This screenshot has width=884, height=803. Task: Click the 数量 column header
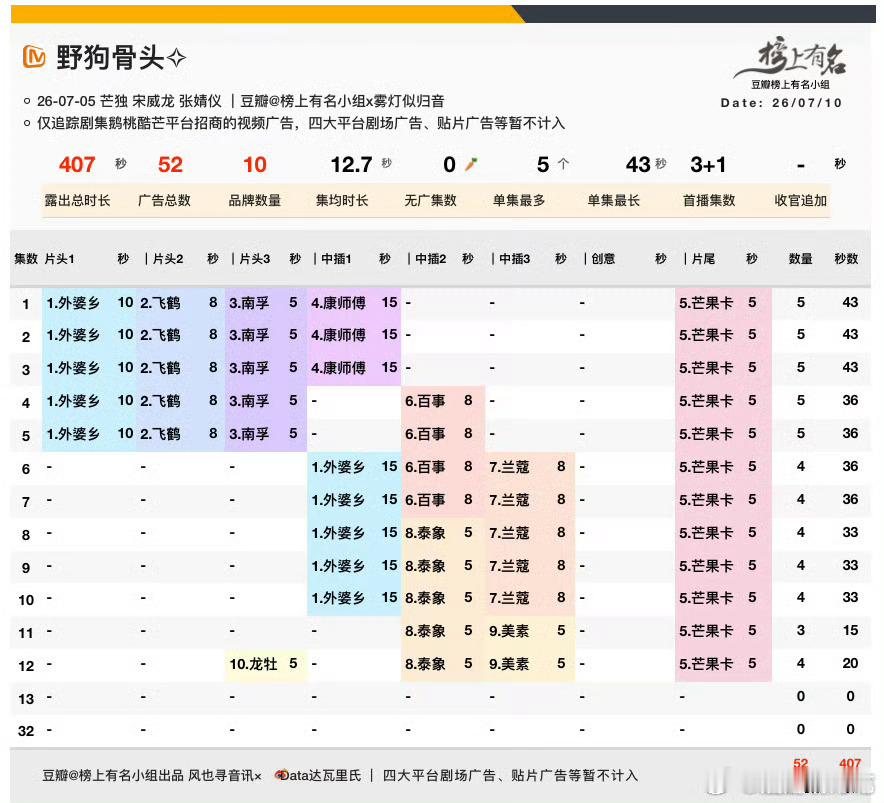pos(801,259)
